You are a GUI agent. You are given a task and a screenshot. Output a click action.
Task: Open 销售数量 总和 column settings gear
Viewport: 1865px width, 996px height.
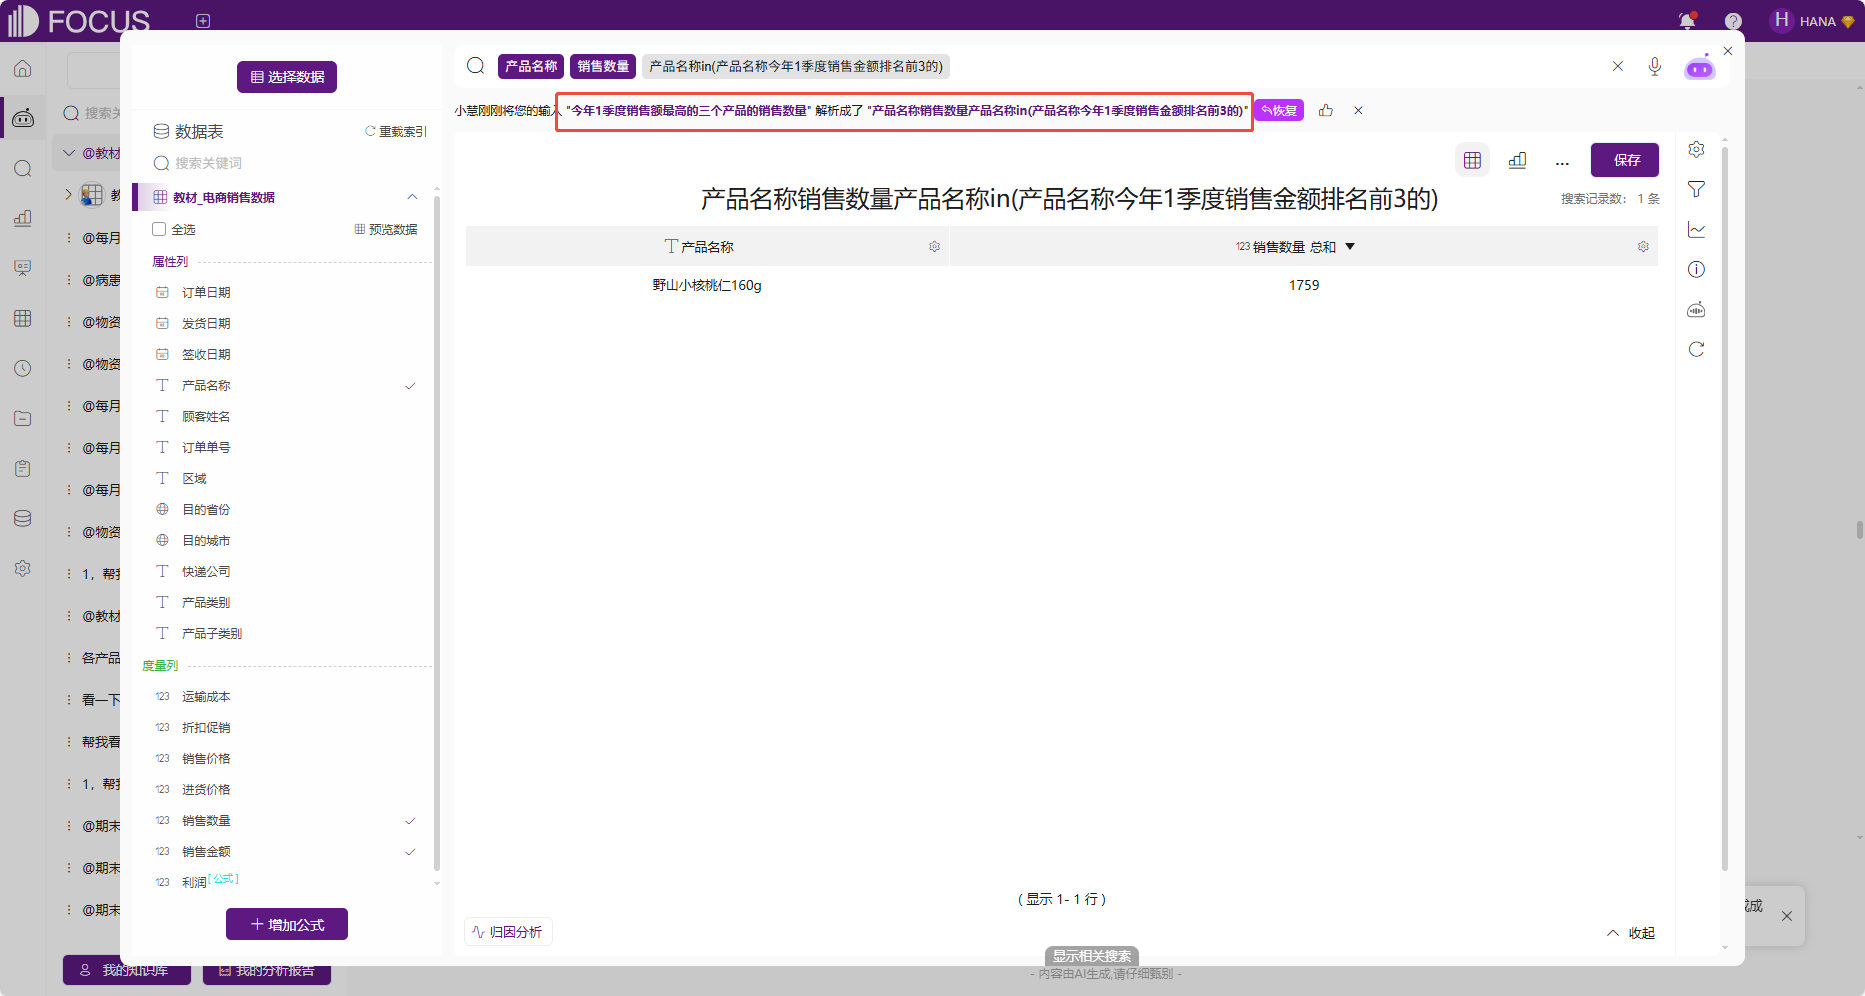pos(1643,247)
